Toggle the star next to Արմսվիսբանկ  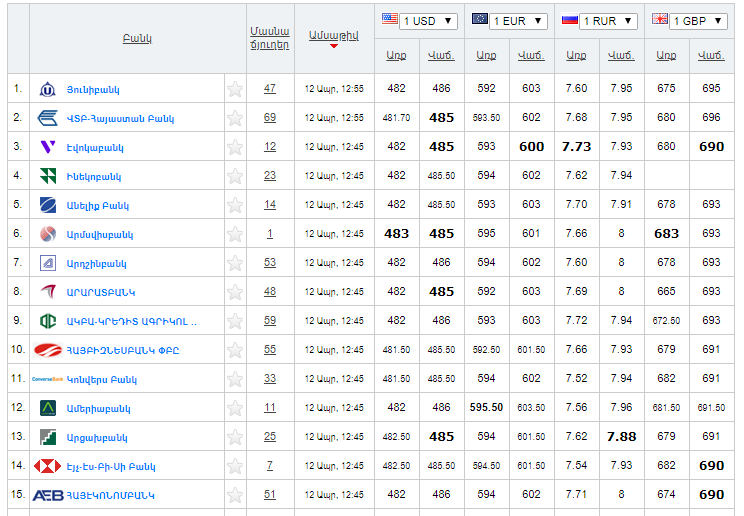(x=235, y=234)
